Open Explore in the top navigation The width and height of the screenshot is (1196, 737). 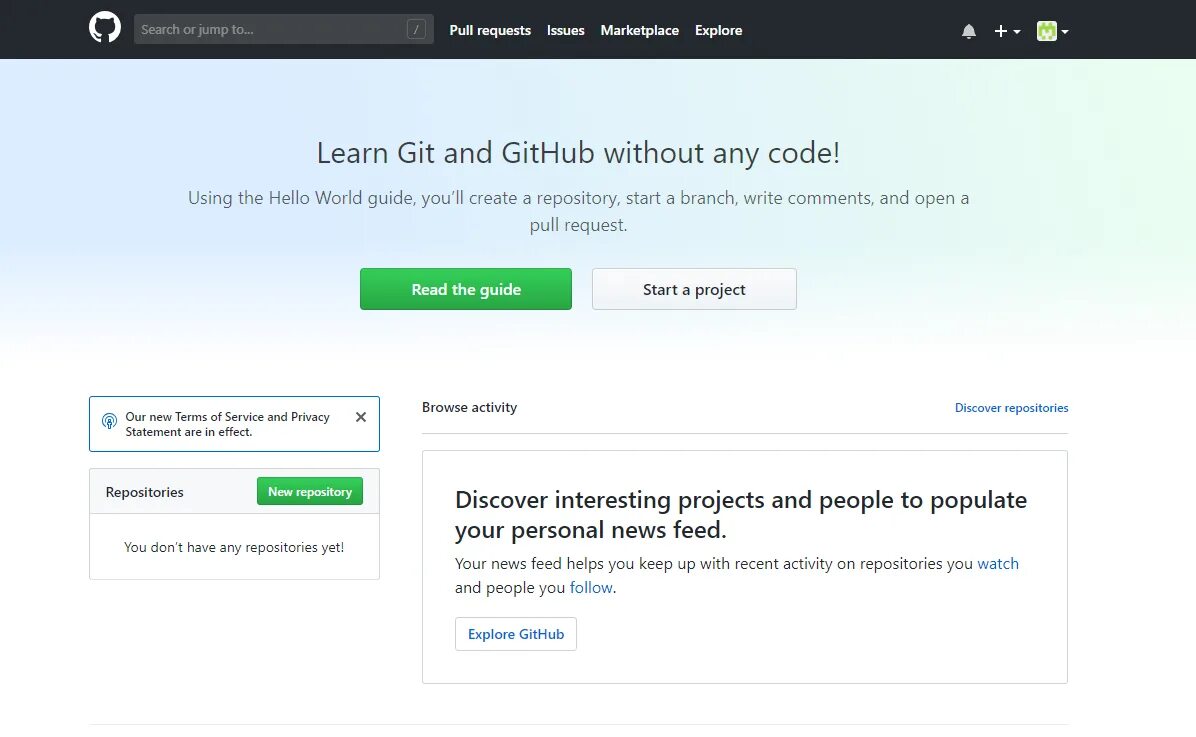coord(719,31)
